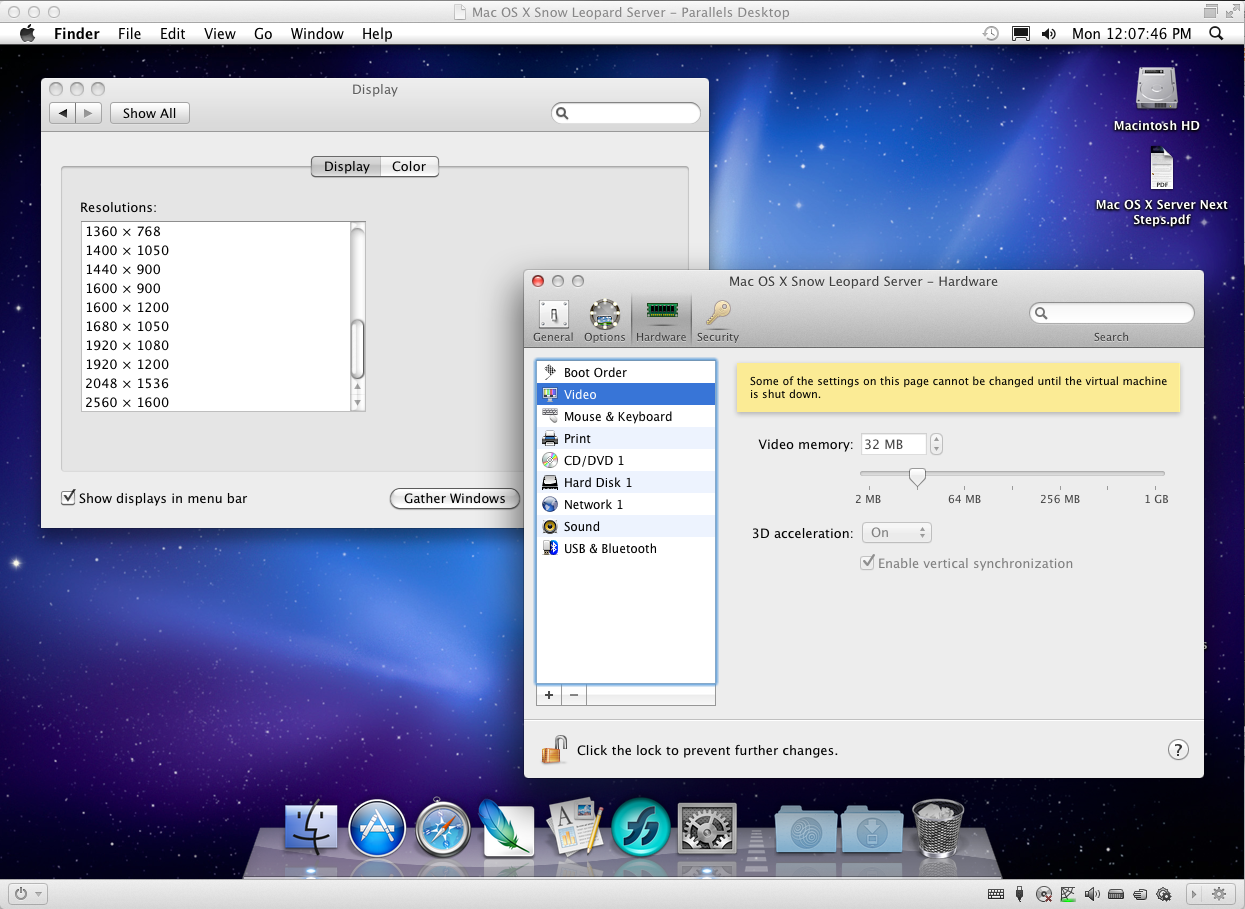Screen dimensions: 1245x909
Task: Click the Video memory stepper arrows
Action: coord(936,444)
